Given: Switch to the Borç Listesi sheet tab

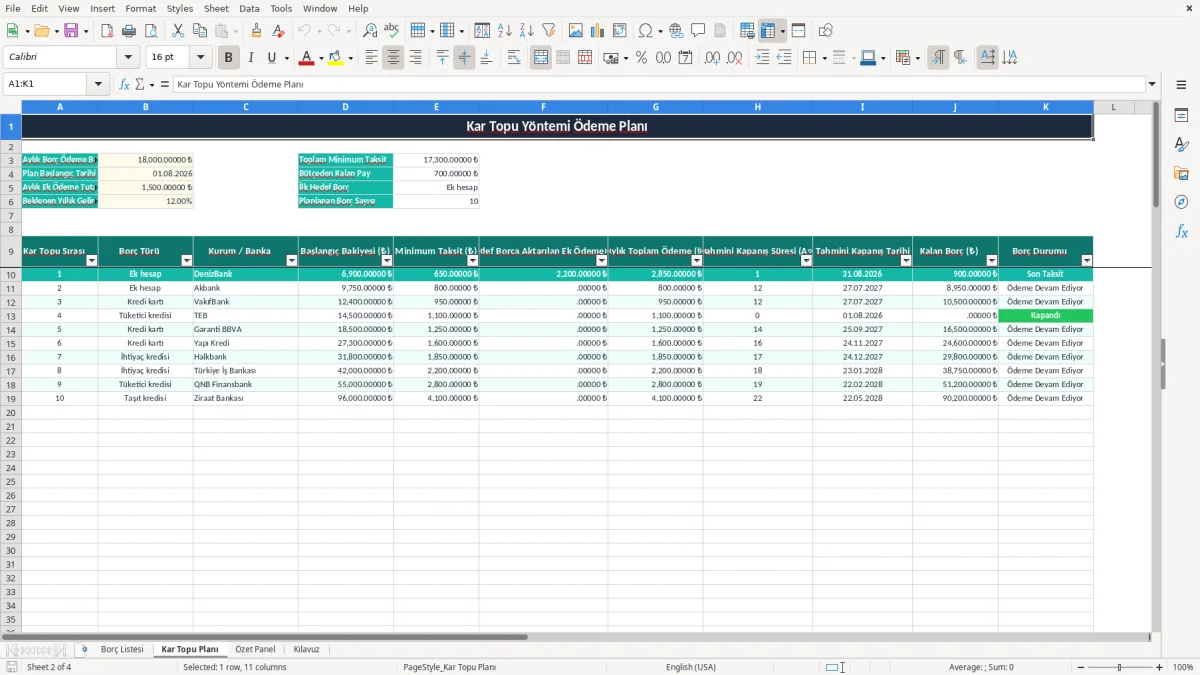Looking at the screenshot, I should click(122, 650).
